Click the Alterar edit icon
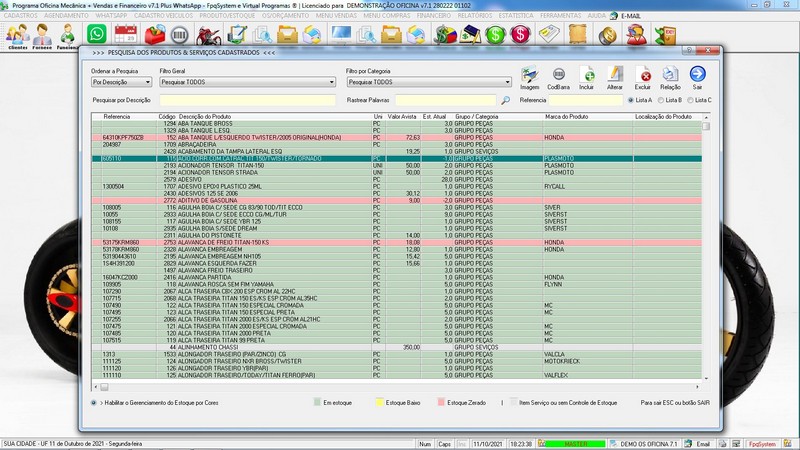Image resolution: width=800 pixels, height=450 pixels. click(616, 74)
